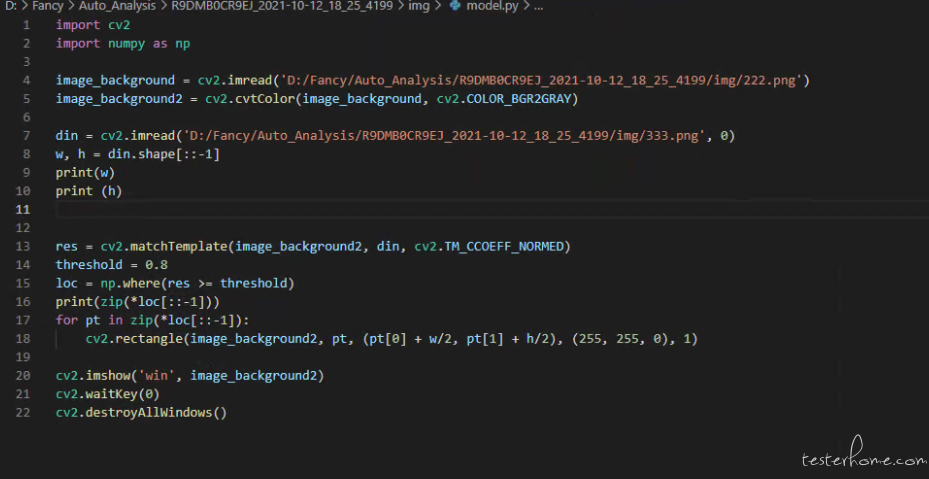Click the 'cv2.waitKey(0)' line

[x=108, y=394]
